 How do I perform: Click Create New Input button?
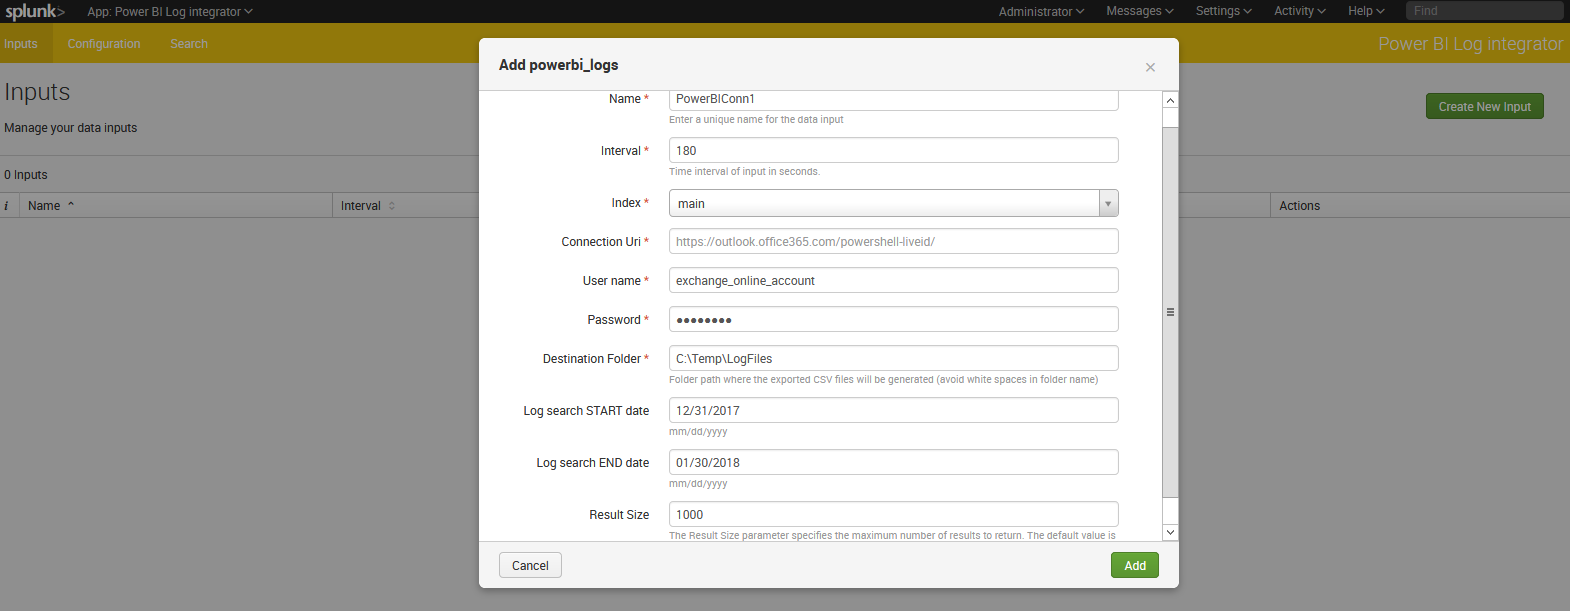1484,106
